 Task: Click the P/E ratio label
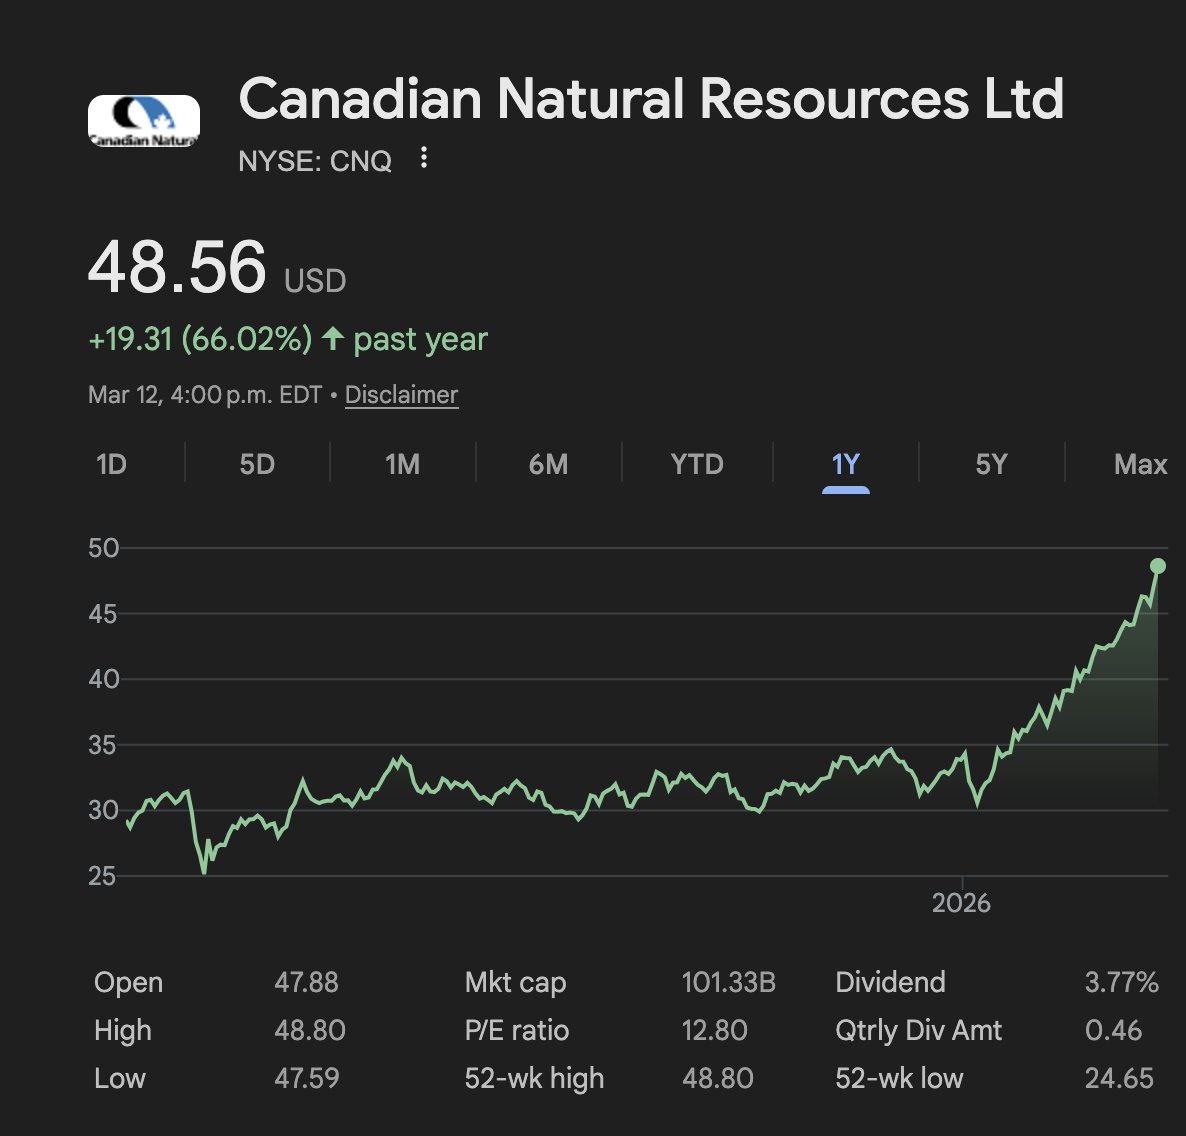(517, 1030)
